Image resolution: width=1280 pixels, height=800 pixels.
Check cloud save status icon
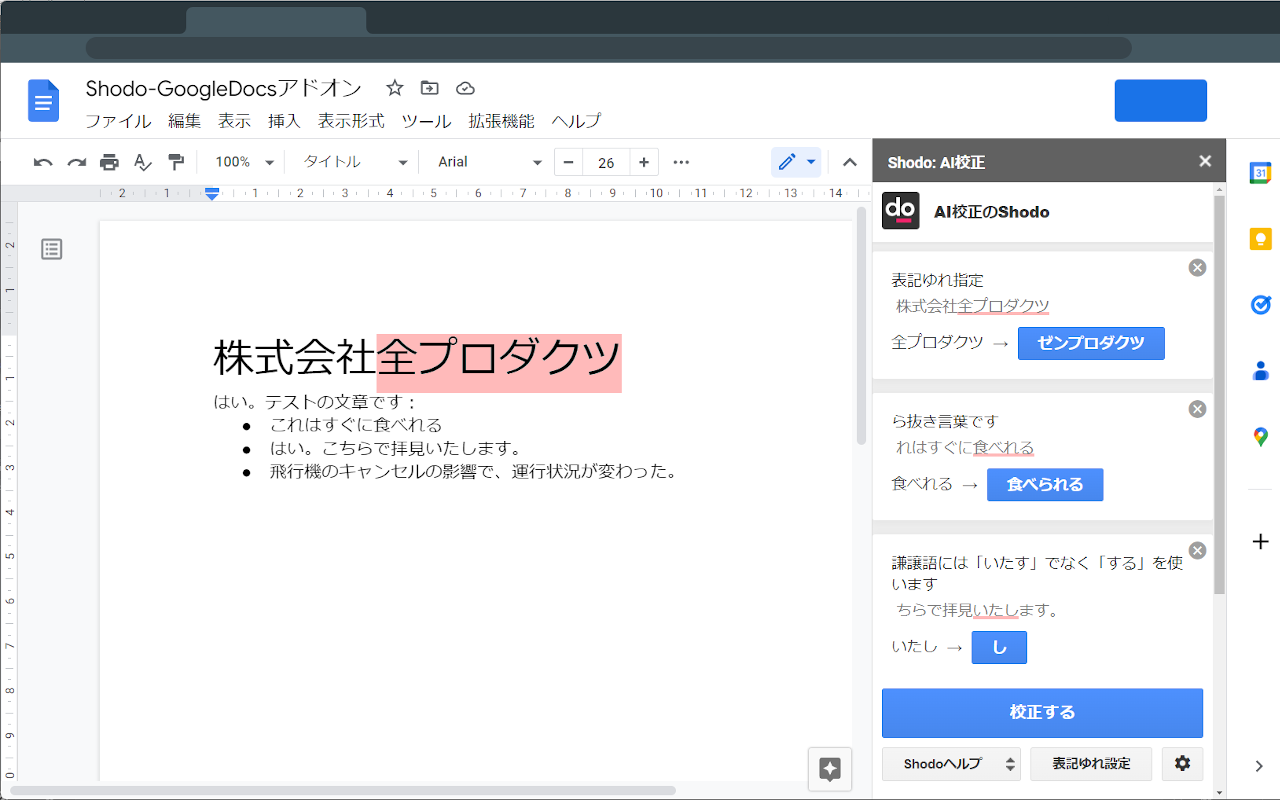[x=465, y=88]
